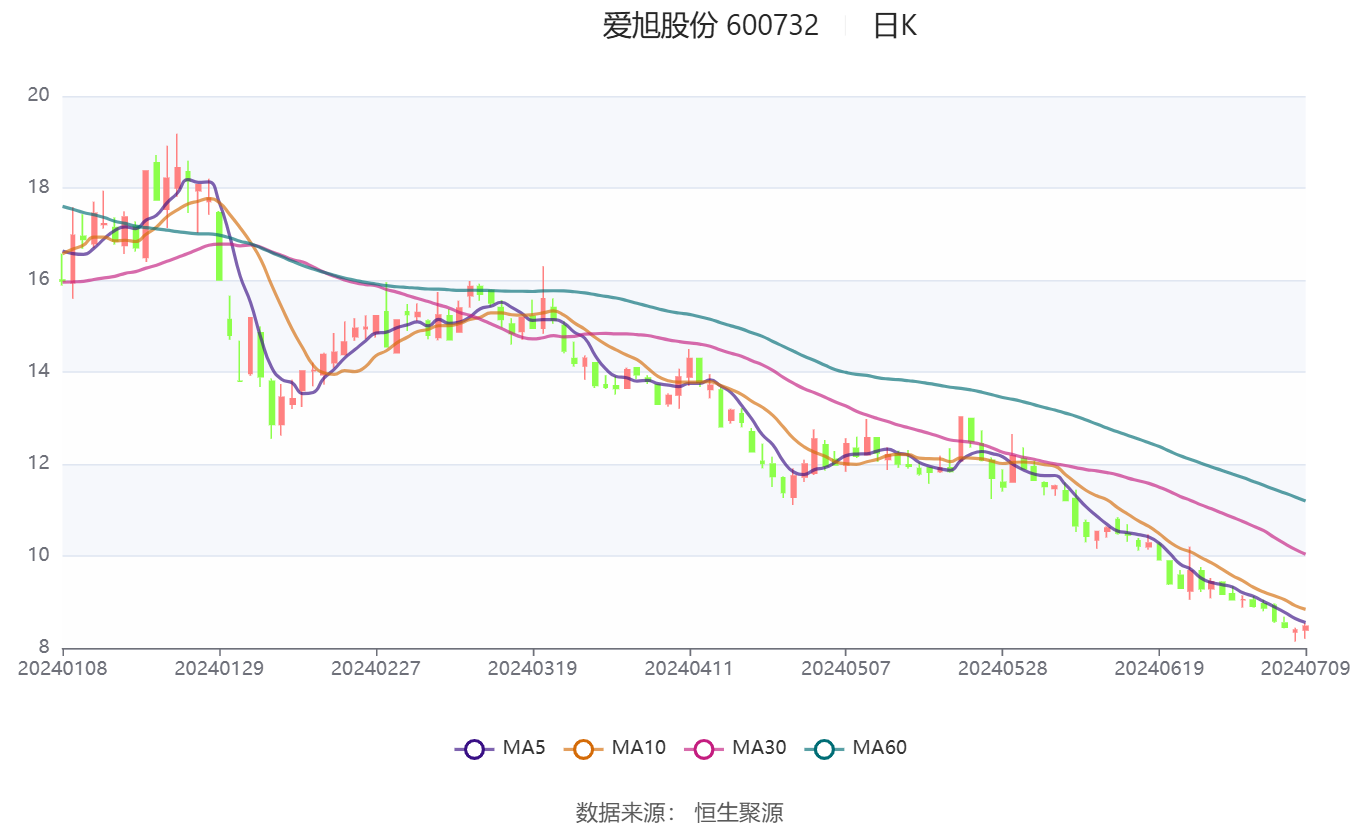Viewport: 1360px width, 828px height.
Task: Toggle the MA5 legend series
Action: coord(499,747)
